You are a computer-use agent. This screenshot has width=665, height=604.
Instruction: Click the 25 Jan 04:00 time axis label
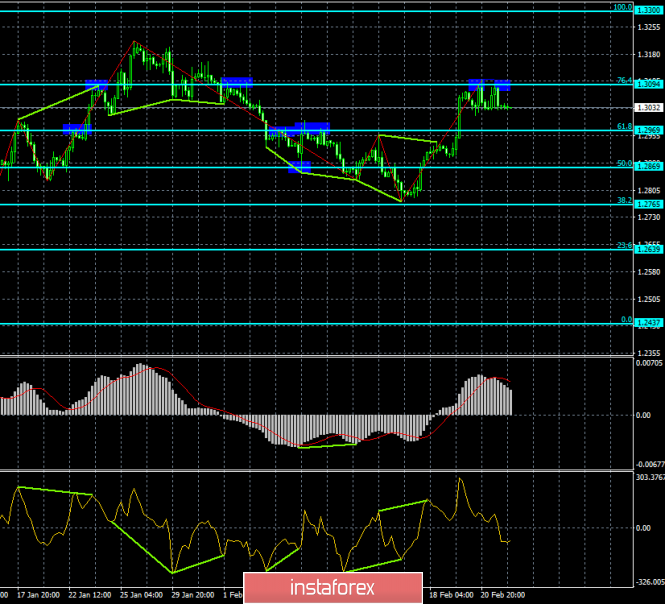[141, 595]
